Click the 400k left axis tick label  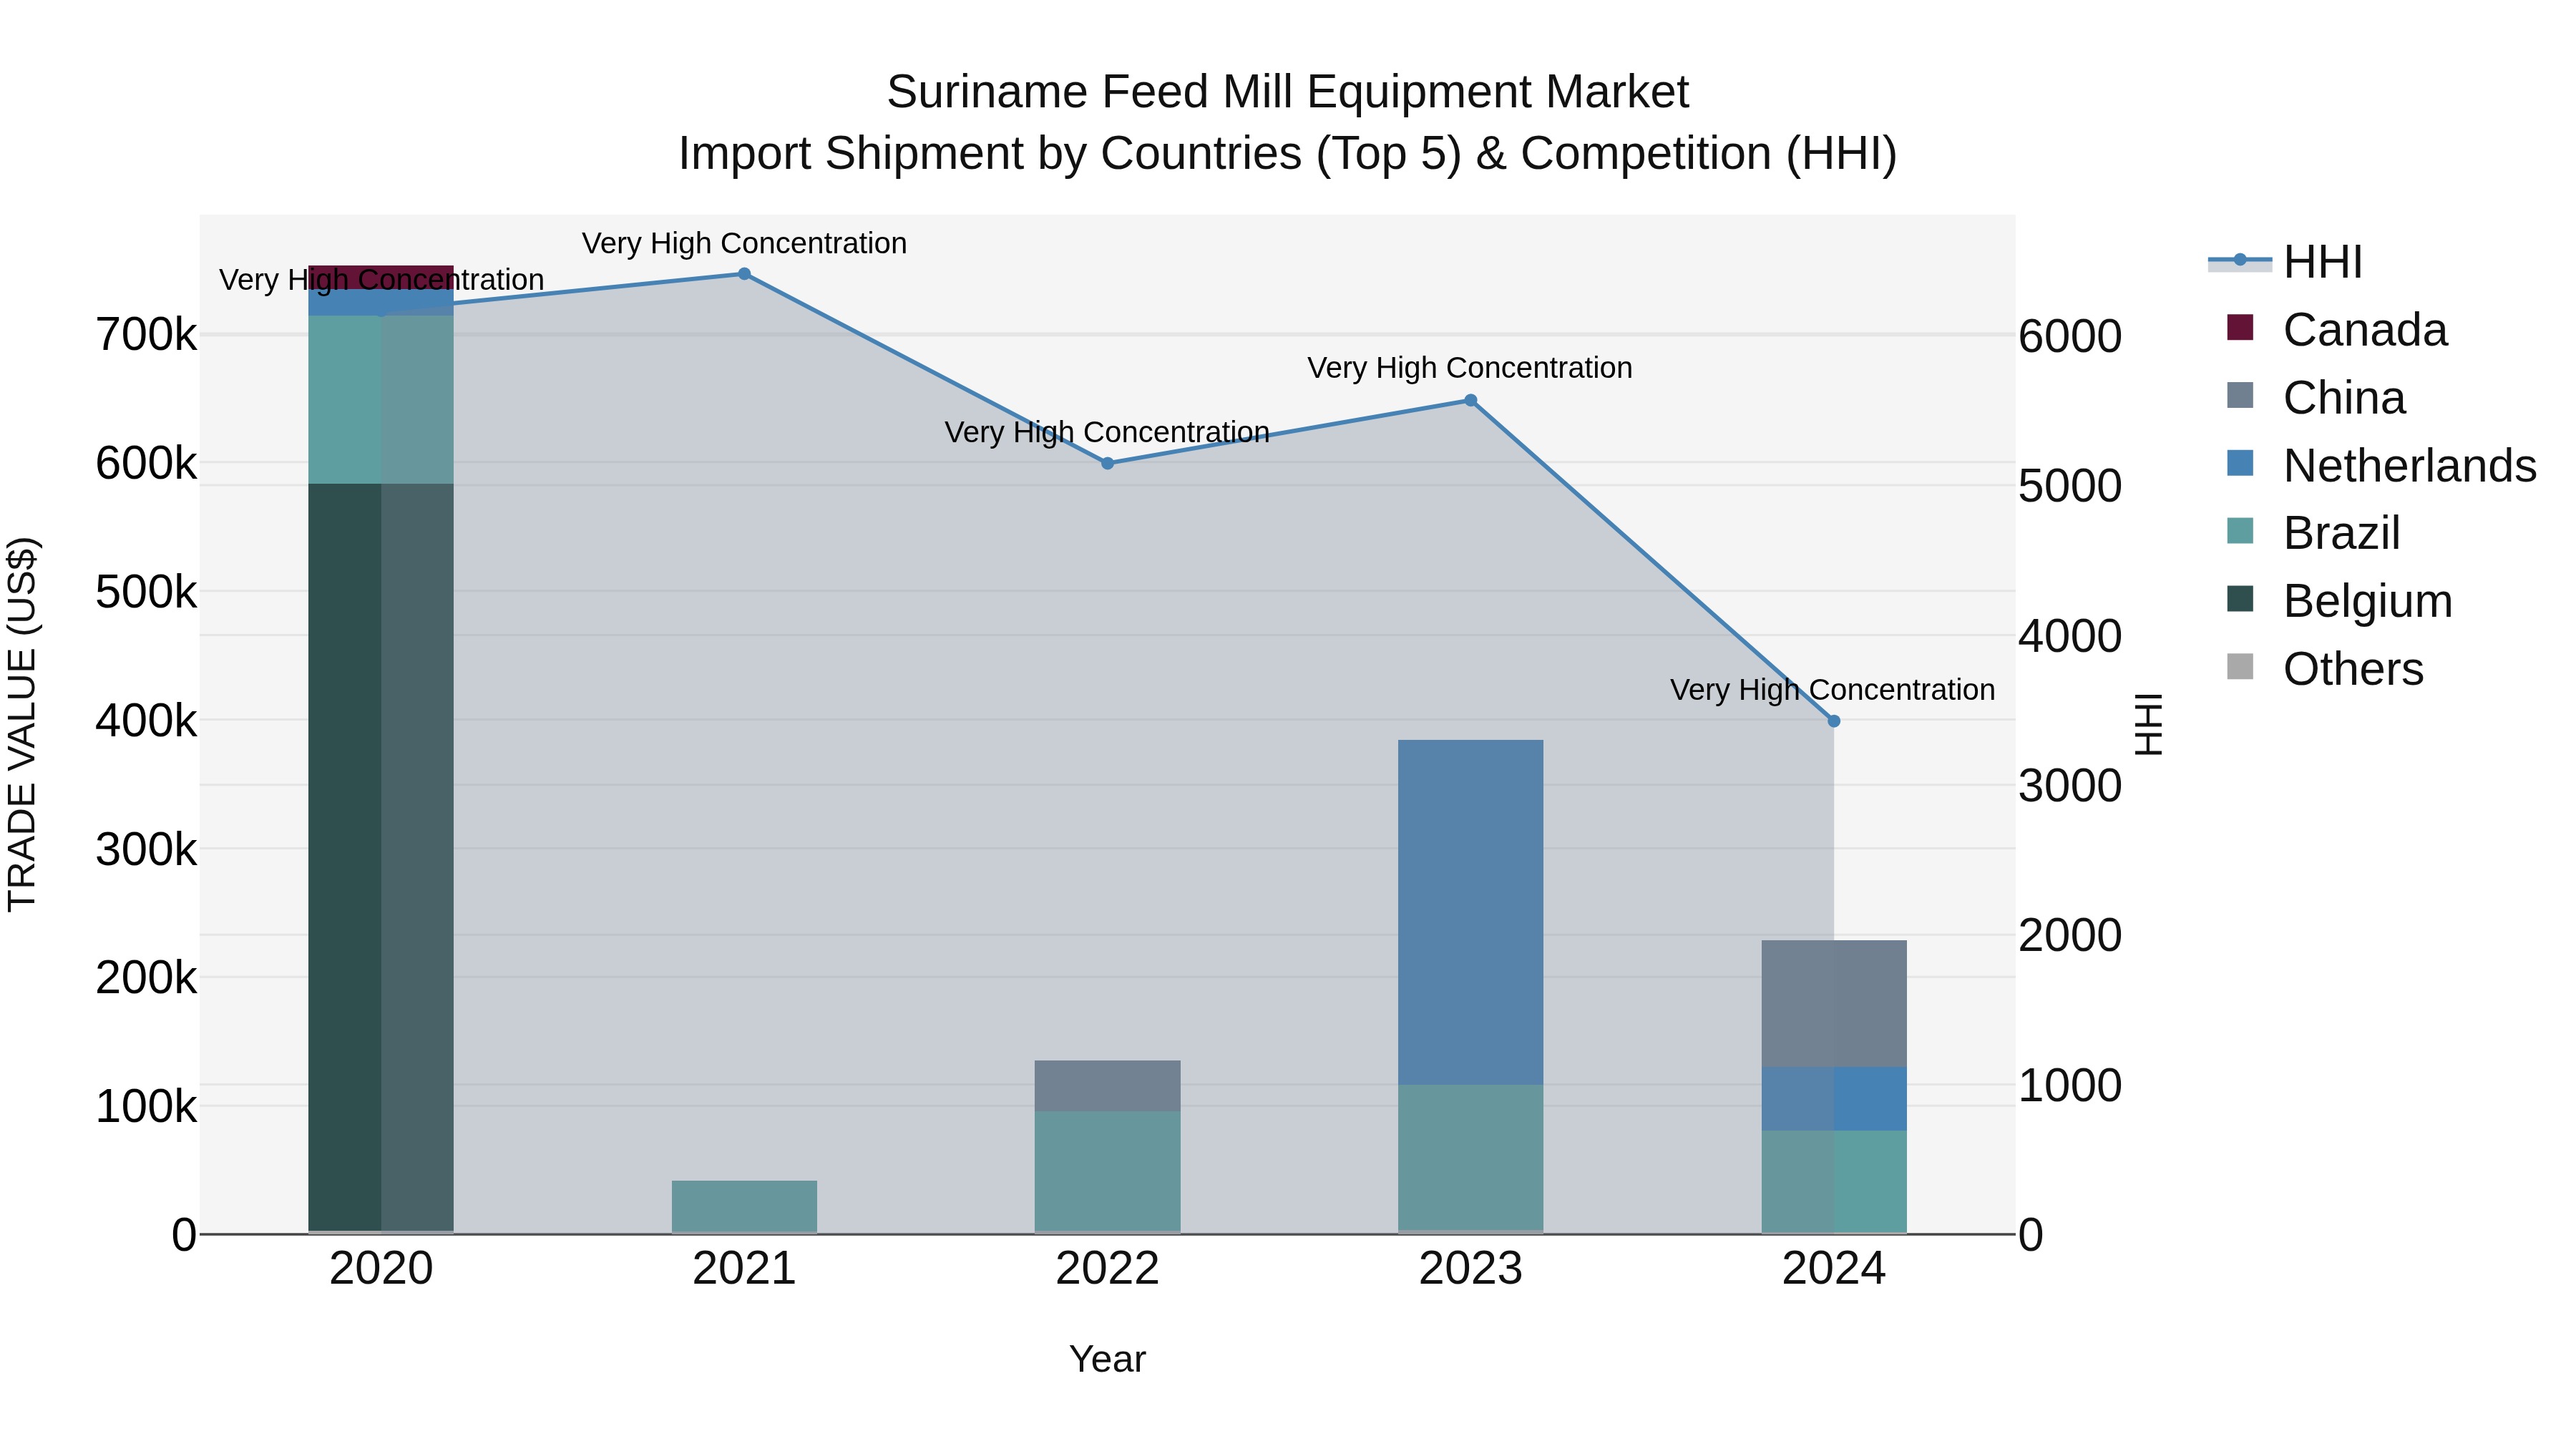coord(146,721)
